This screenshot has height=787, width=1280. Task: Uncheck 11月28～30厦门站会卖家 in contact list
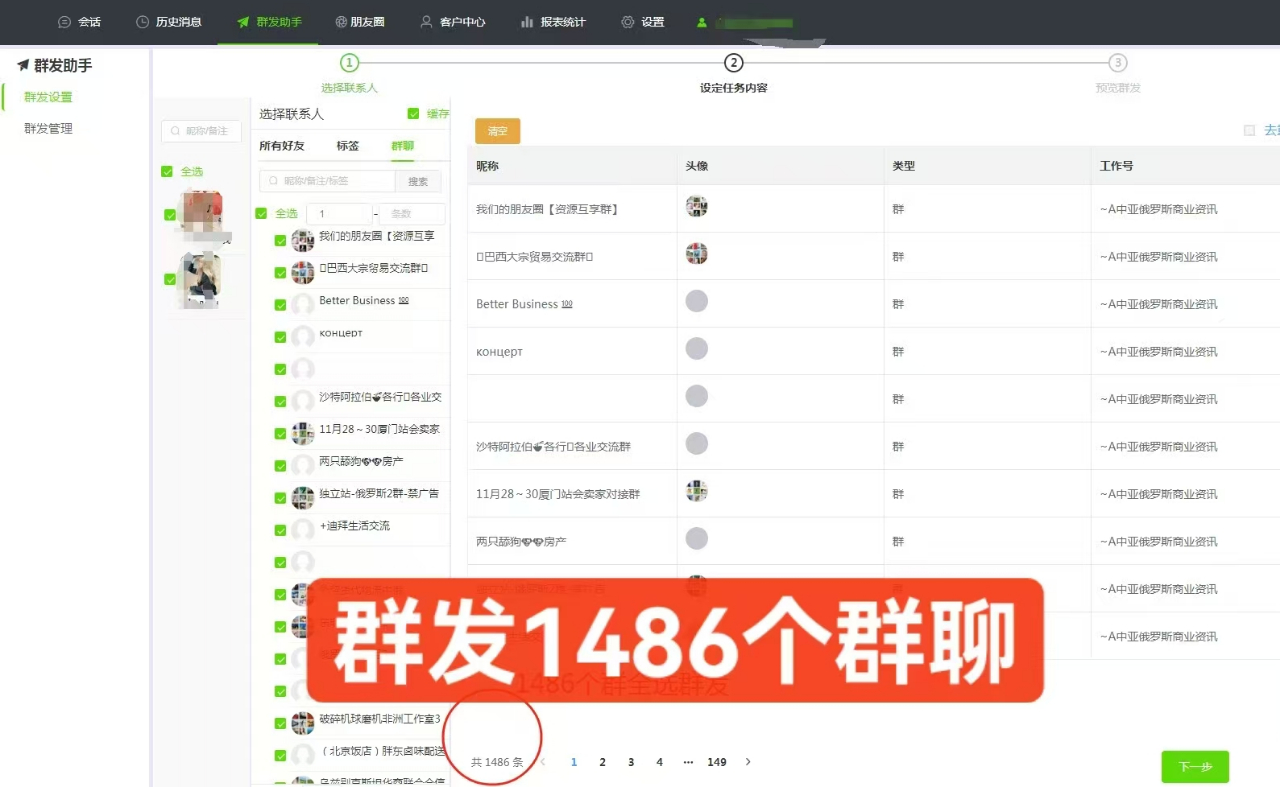[x=280, y=434]
